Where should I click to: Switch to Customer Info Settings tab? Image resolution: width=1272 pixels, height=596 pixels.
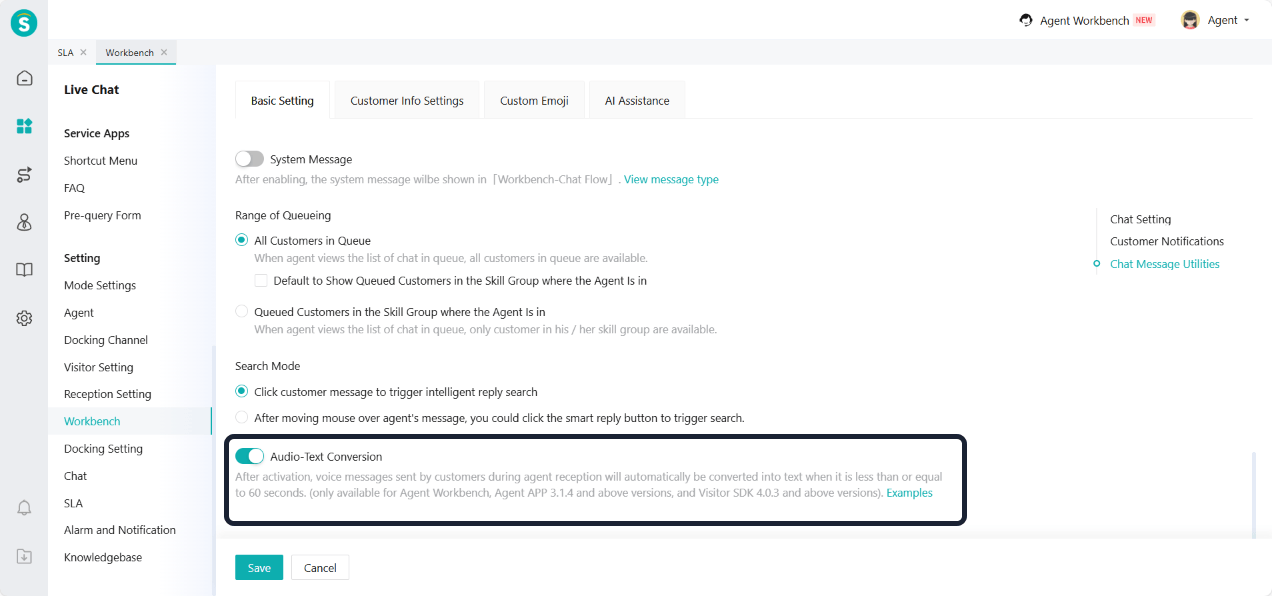pyautogui.click(x=407, y=101)
